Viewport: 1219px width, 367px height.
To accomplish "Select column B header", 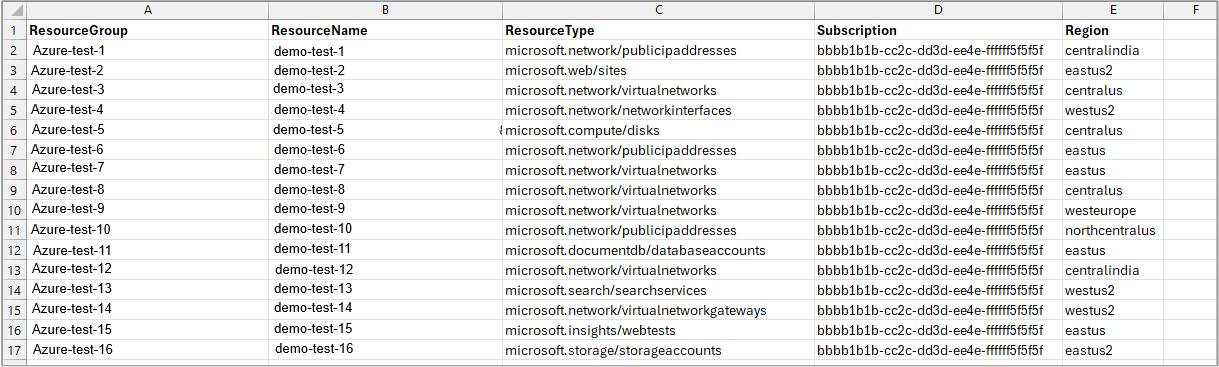I will [386, 10].
